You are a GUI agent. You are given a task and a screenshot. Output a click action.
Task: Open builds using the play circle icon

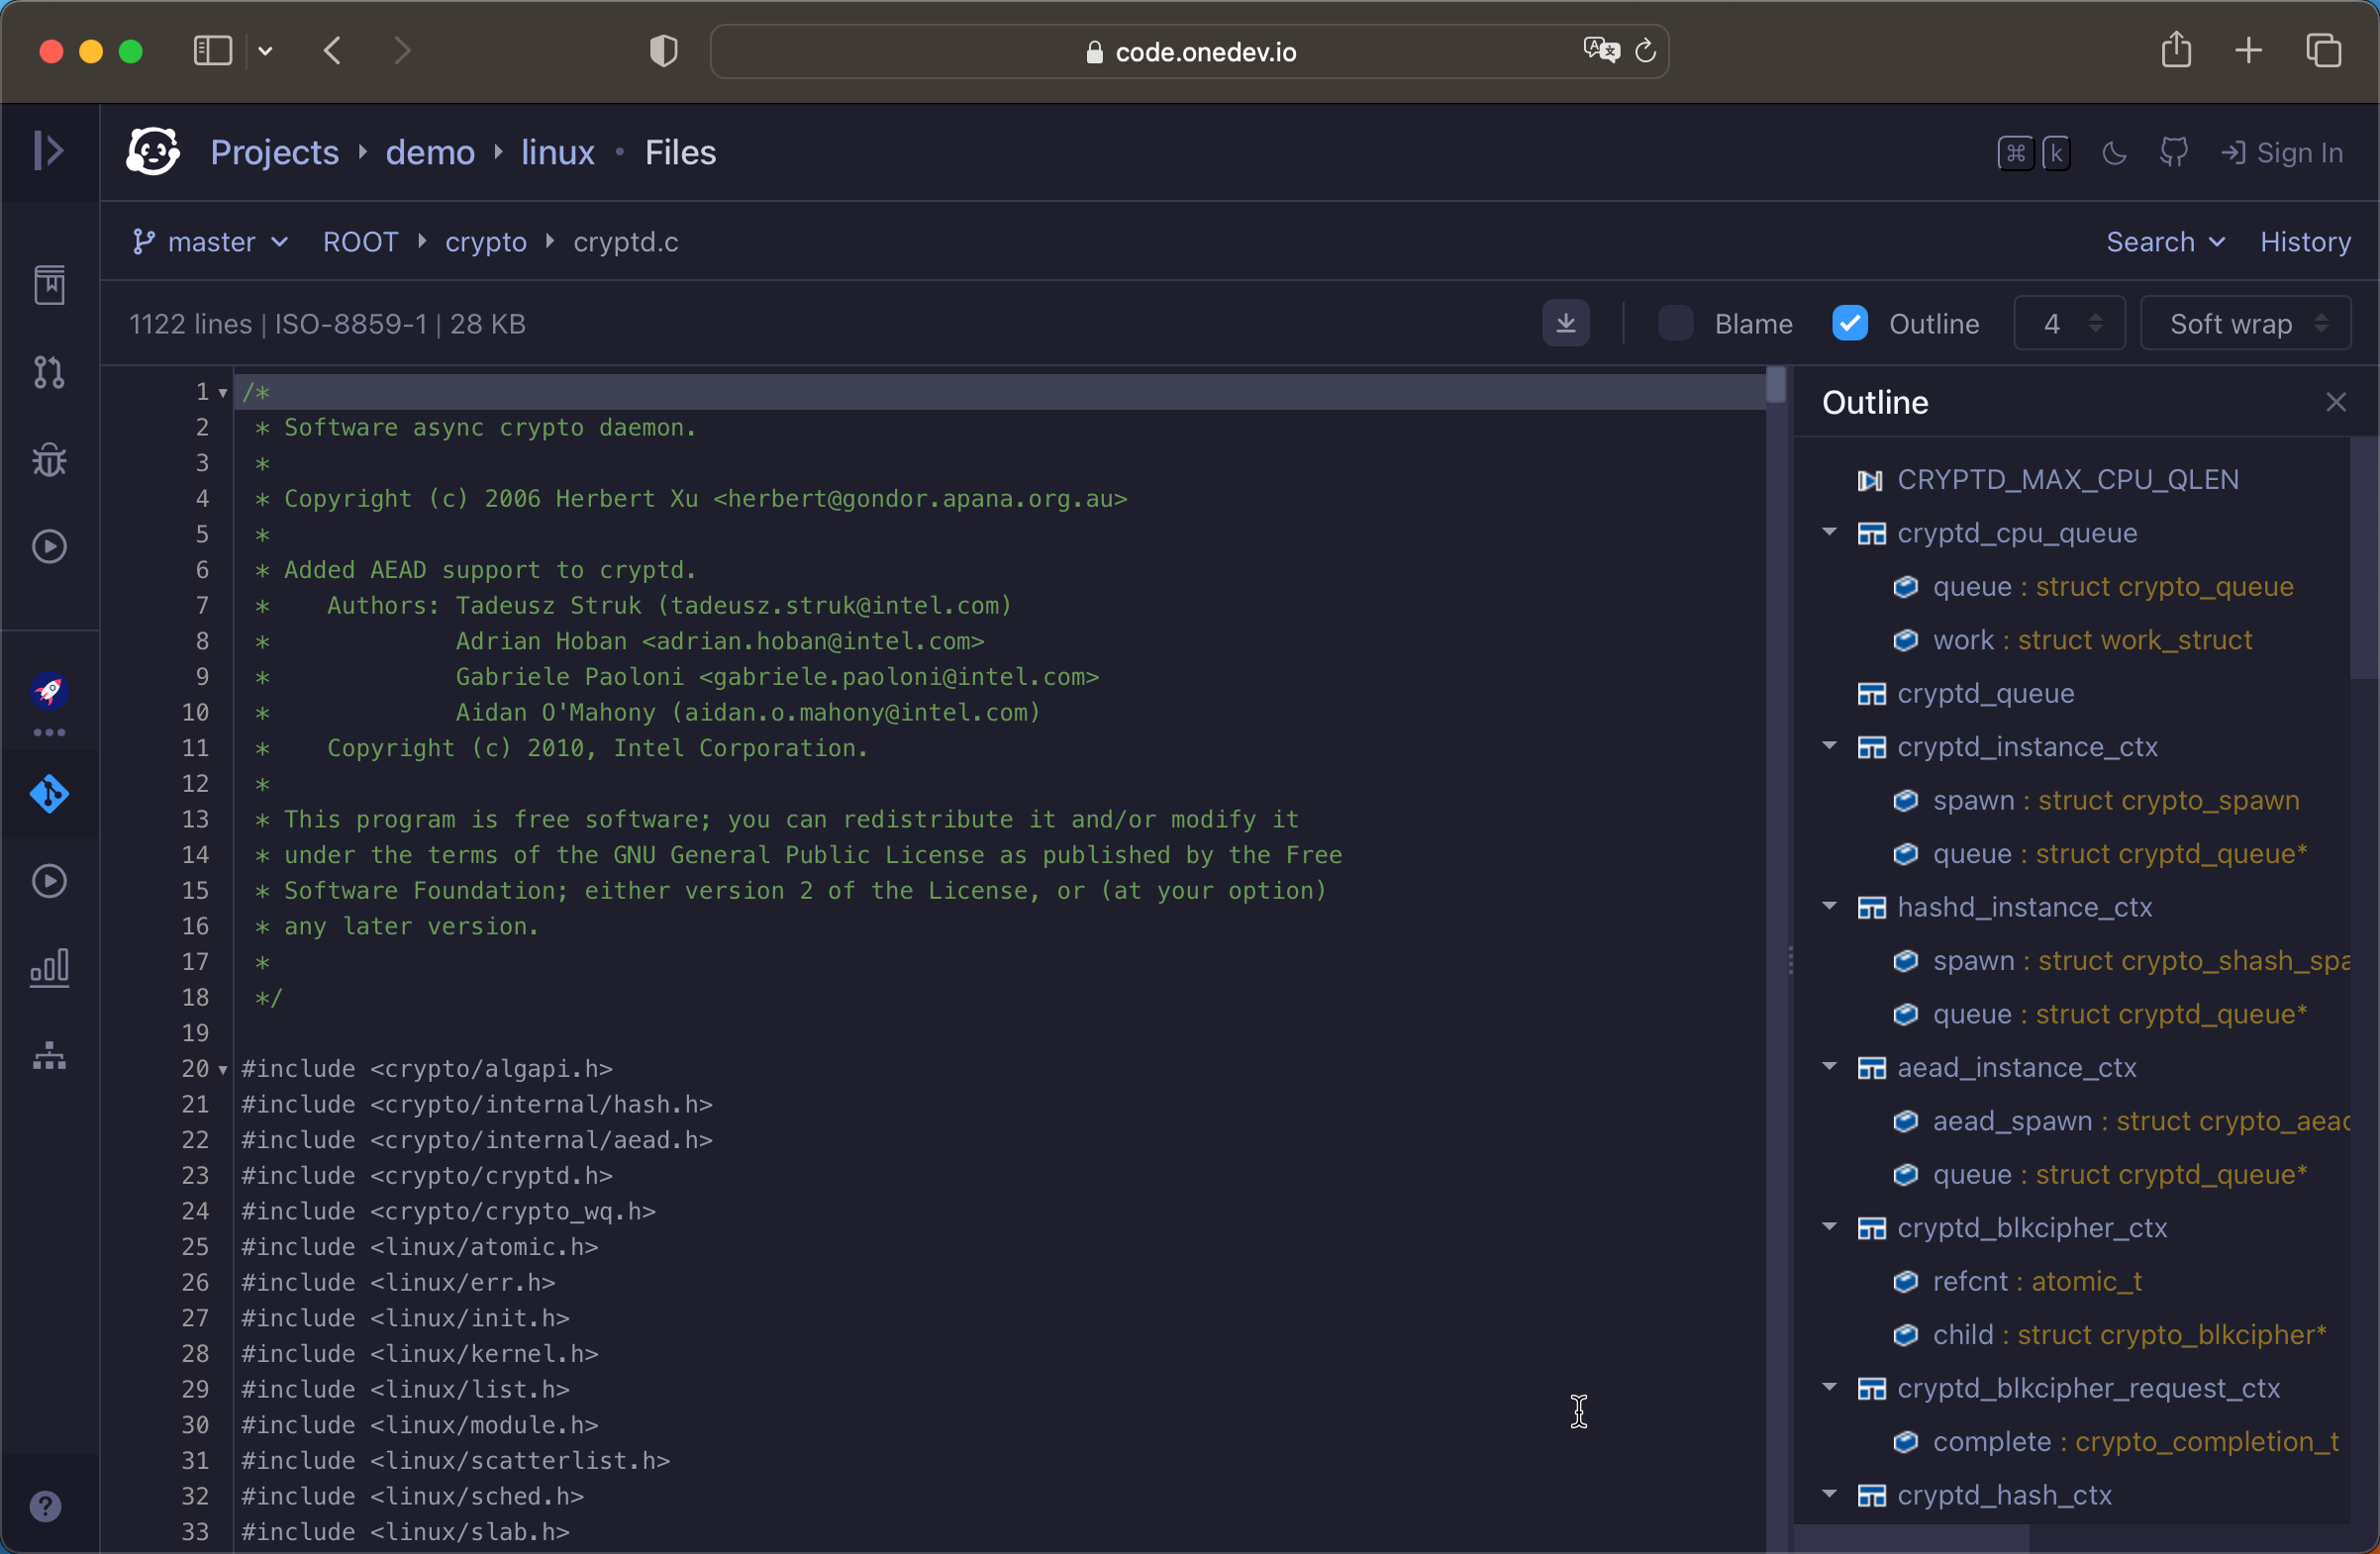point(49,545)
